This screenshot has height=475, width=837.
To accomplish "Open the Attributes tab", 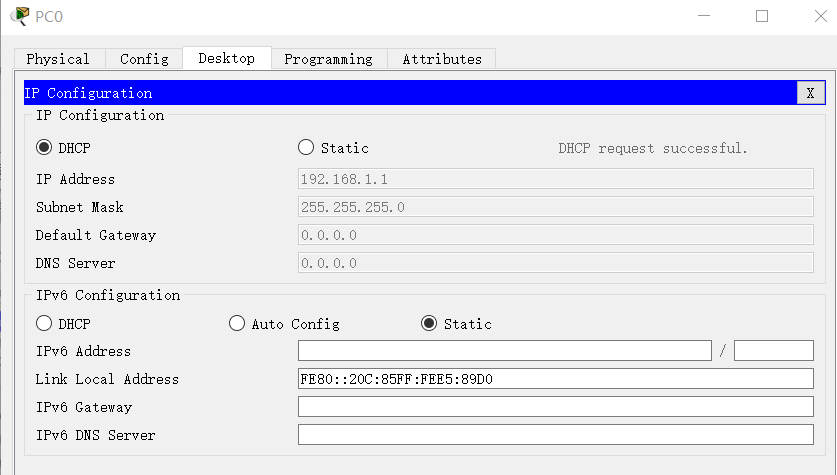I will click(442, 59).
